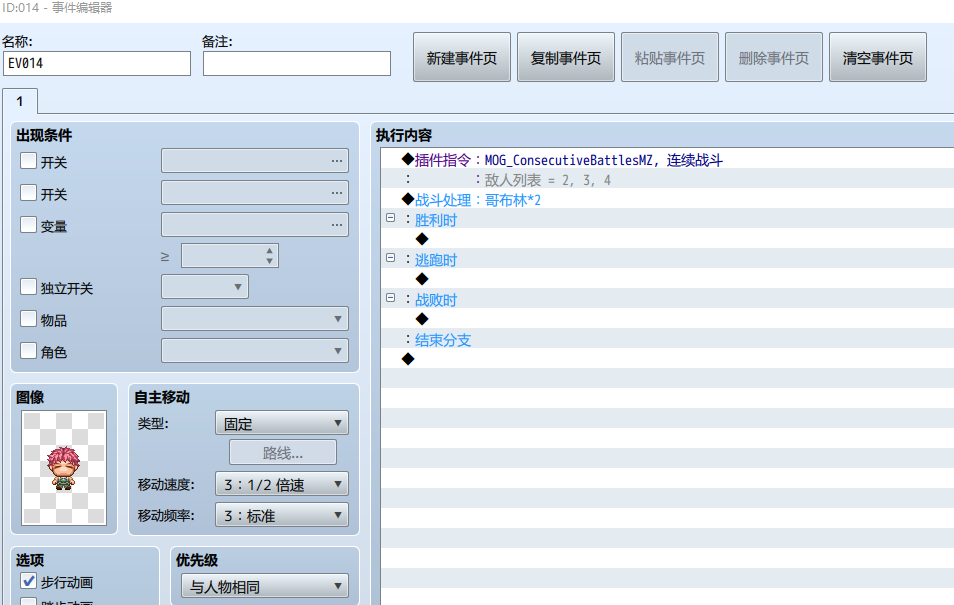Select the 逃跑时 command text
This screenshot has height=605, width=954.
tap(436, 261)
